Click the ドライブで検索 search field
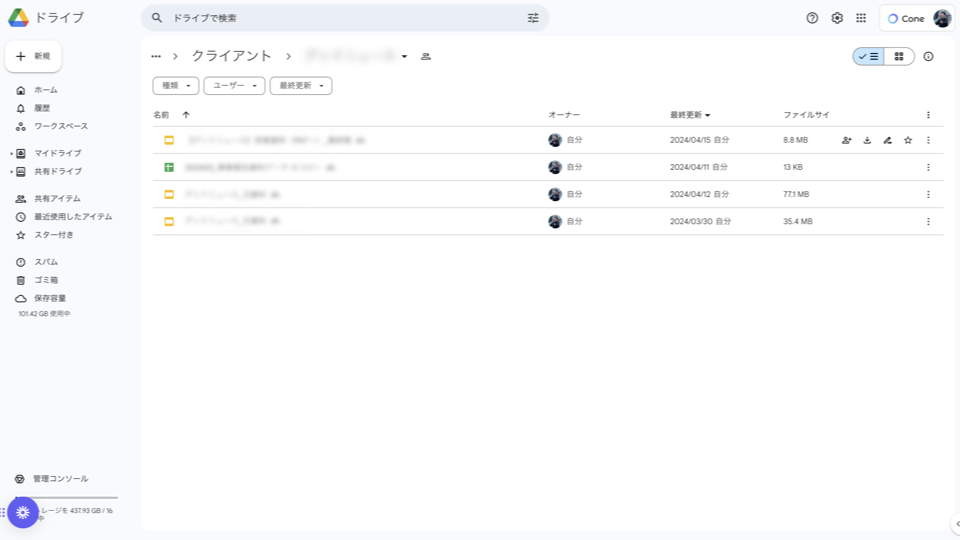This screenshot has height=540, width=960. (x=340, y=18)
